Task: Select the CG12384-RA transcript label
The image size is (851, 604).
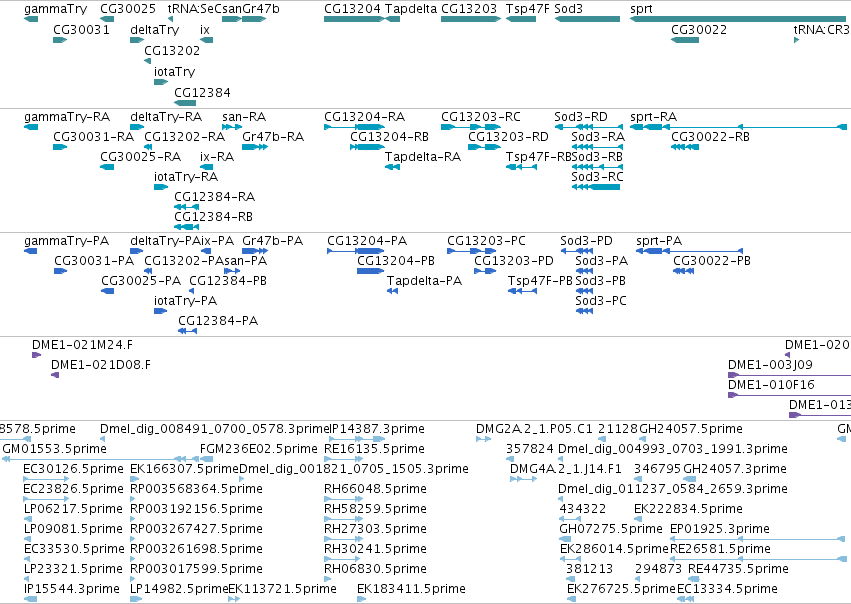Action: point(214,196)
